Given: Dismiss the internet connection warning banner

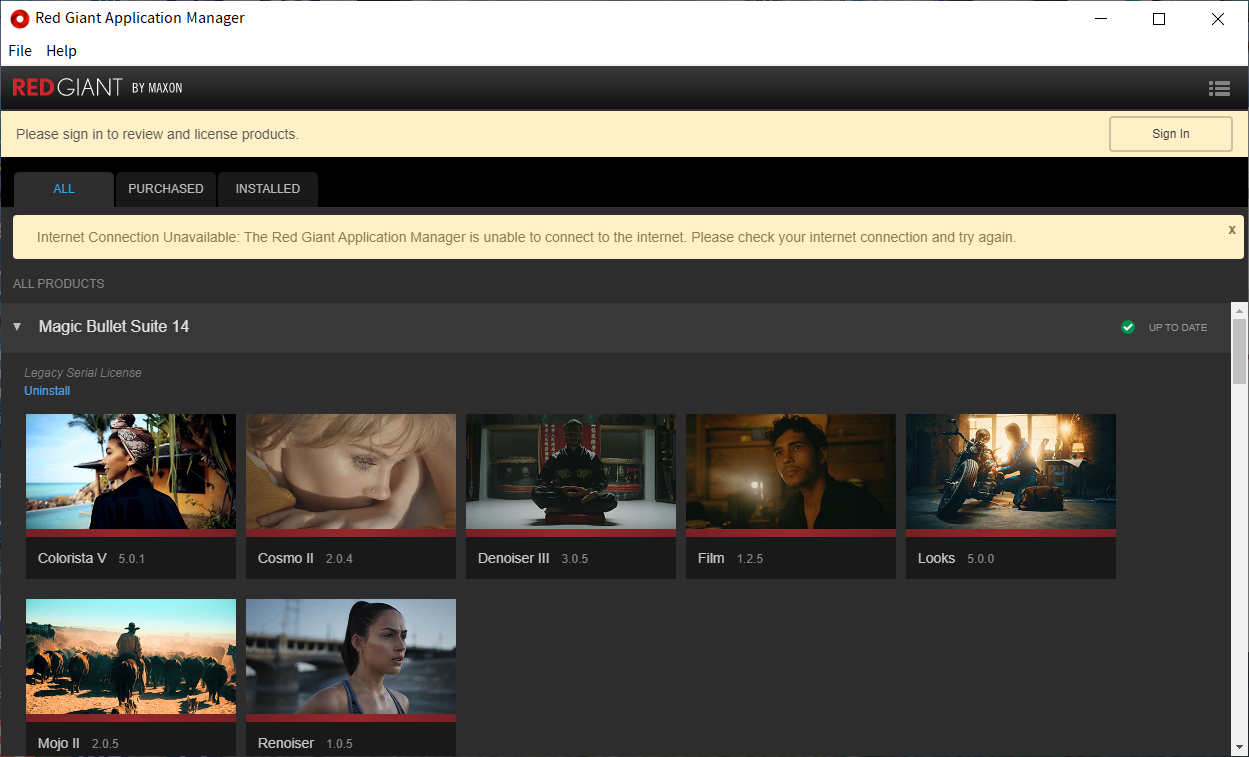Looking at the screenshot, I should (x=1232, y=229).
